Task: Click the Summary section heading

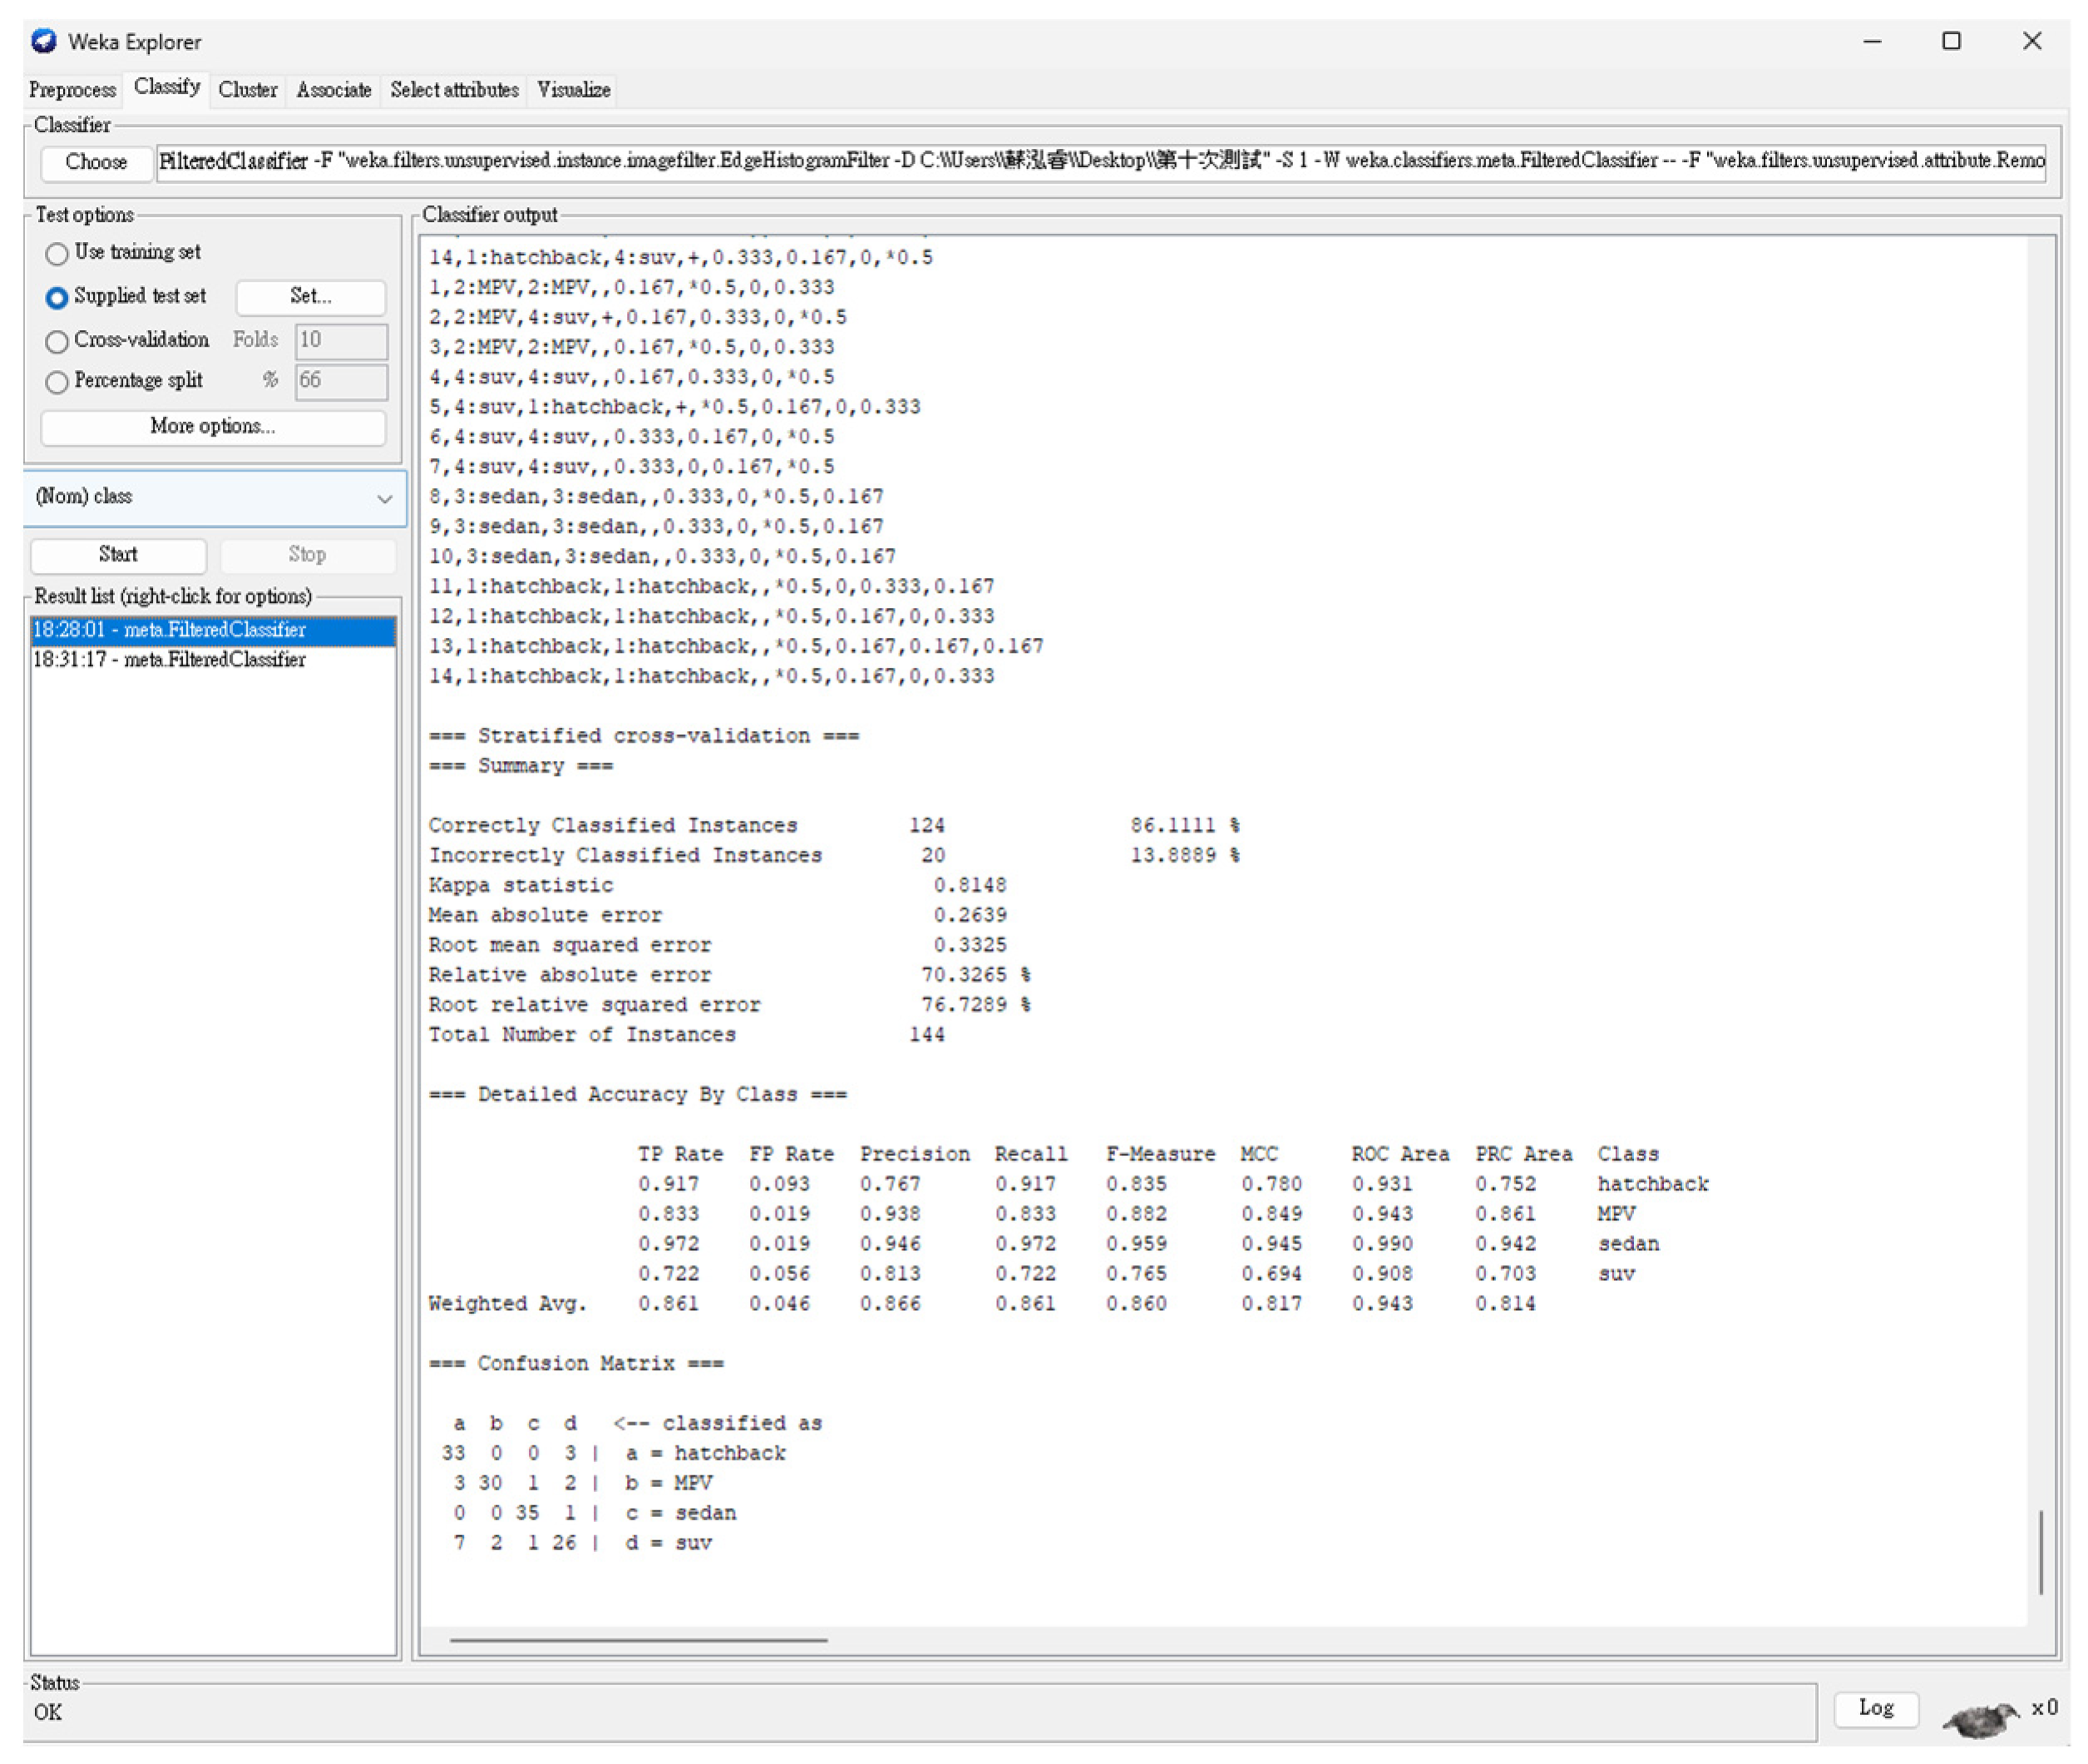Action: click(x=520, y=766)
